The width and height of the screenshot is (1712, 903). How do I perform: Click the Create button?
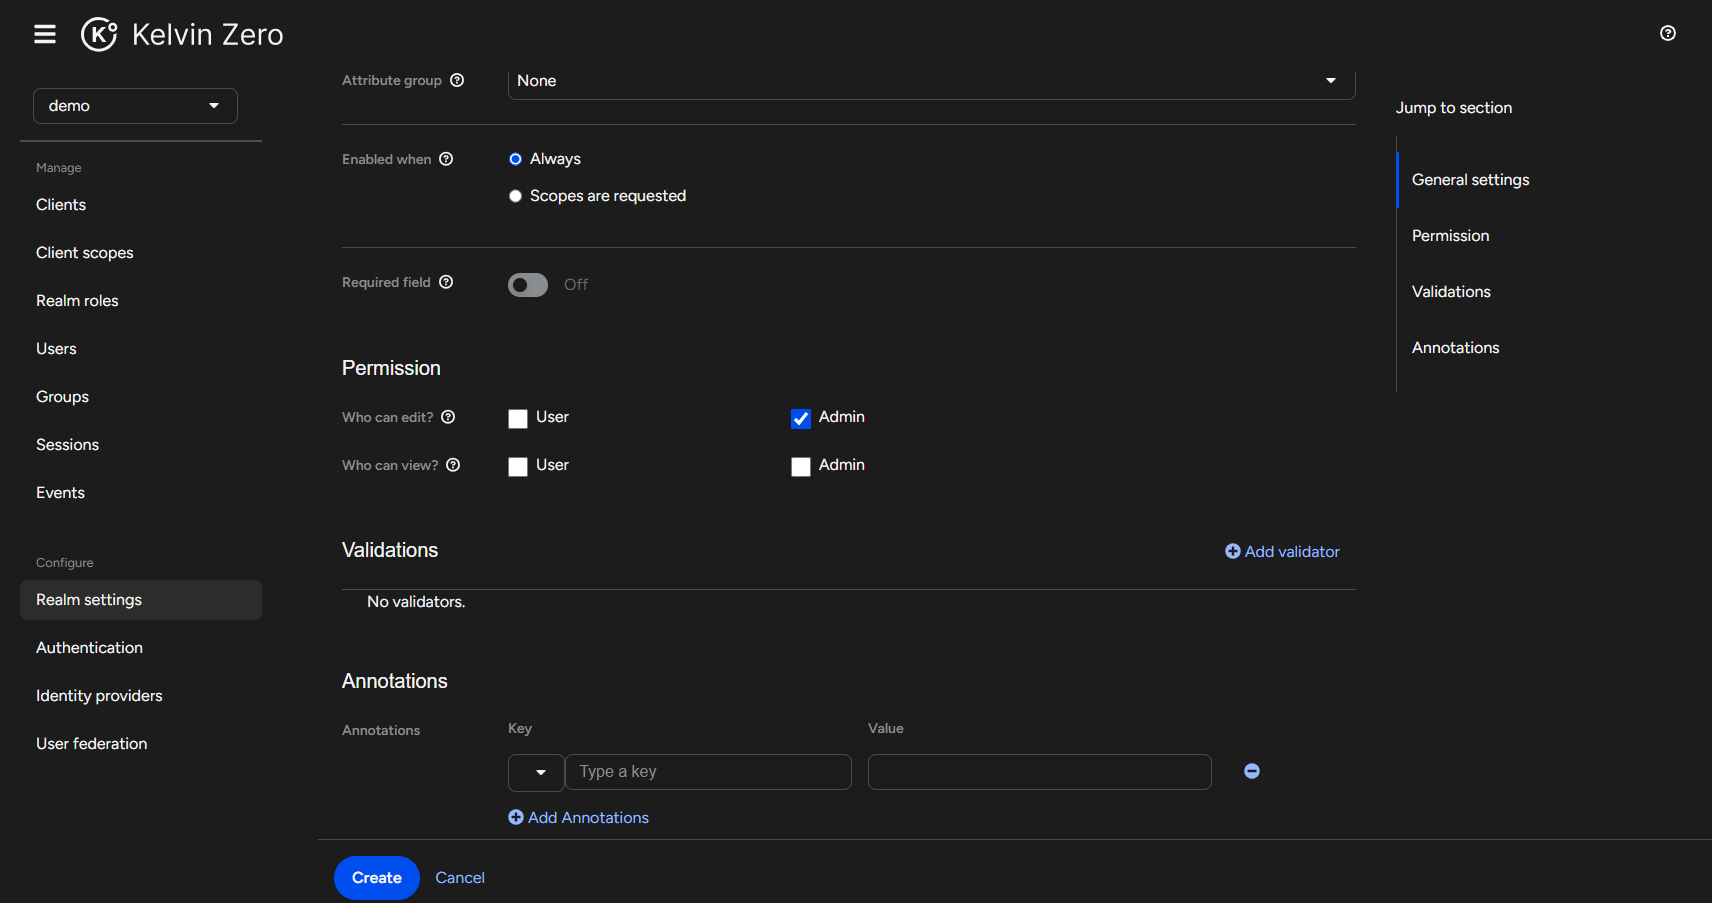[376, 877]
